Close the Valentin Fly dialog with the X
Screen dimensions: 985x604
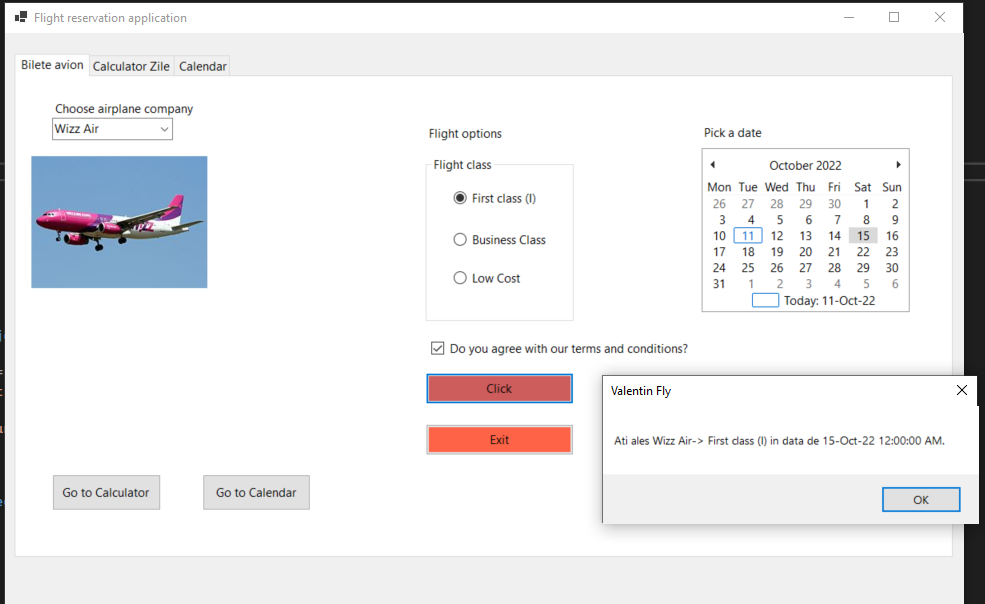961,390
